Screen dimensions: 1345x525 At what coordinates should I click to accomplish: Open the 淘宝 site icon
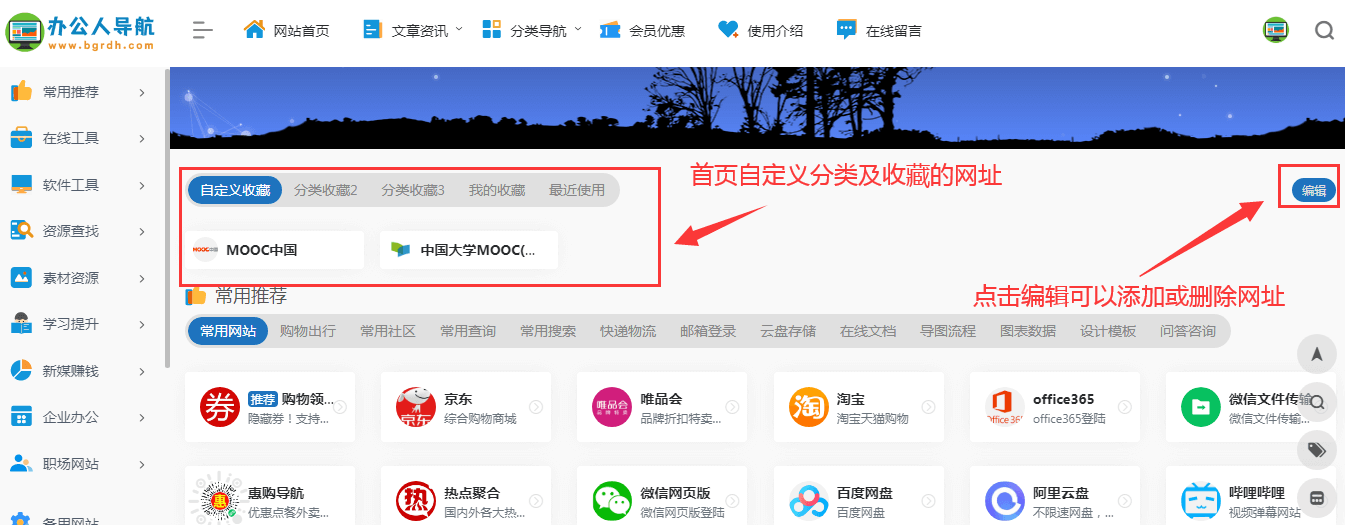pyautogui.click(x=806, y=407)
